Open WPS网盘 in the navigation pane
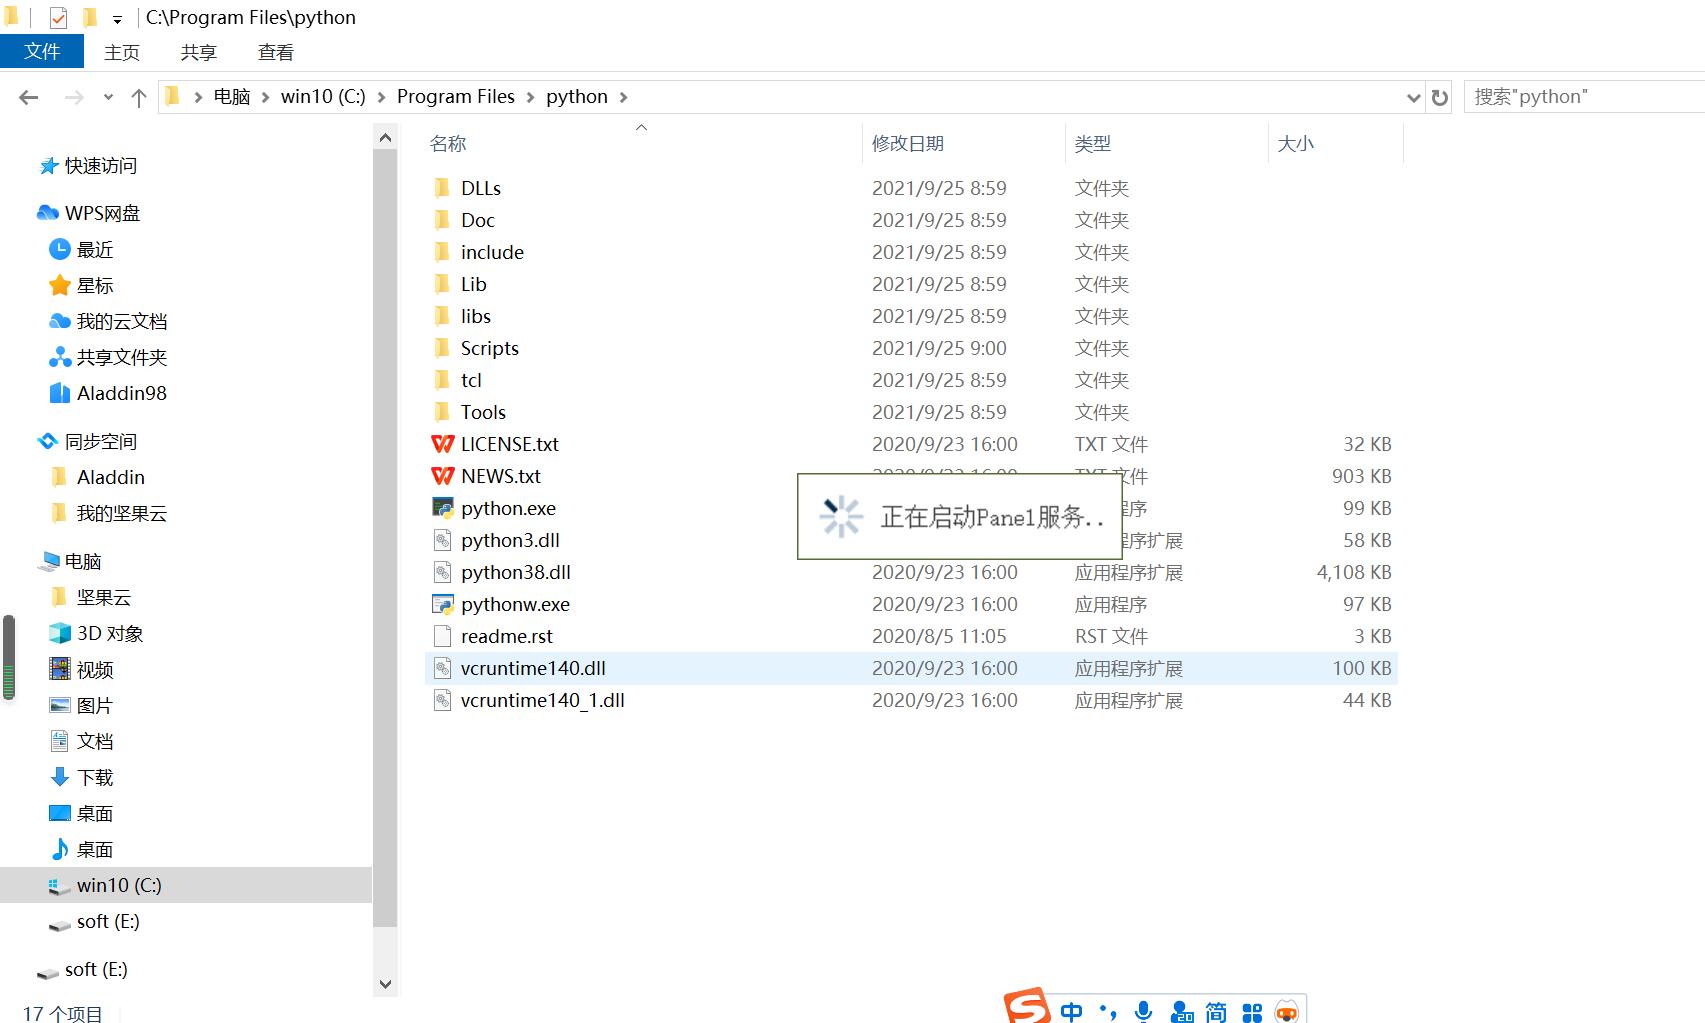Image resolution: width=1705 pixels, height=1023 pixels. click(102, 213)
